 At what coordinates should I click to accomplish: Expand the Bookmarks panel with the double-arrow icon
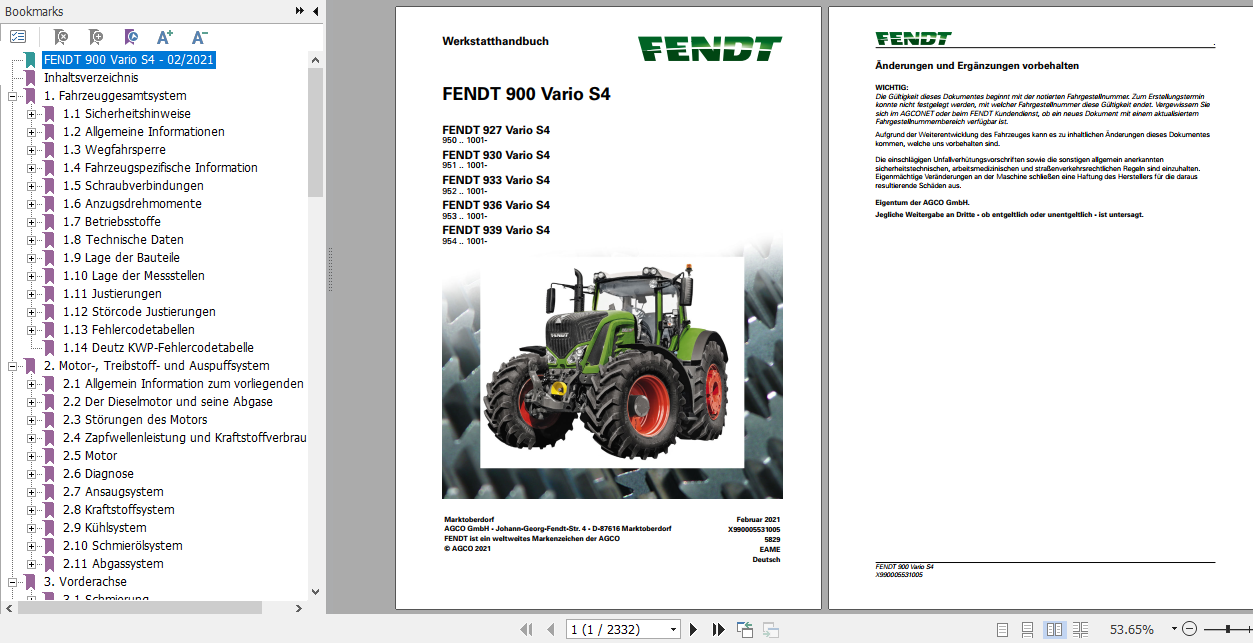[299, 11]
